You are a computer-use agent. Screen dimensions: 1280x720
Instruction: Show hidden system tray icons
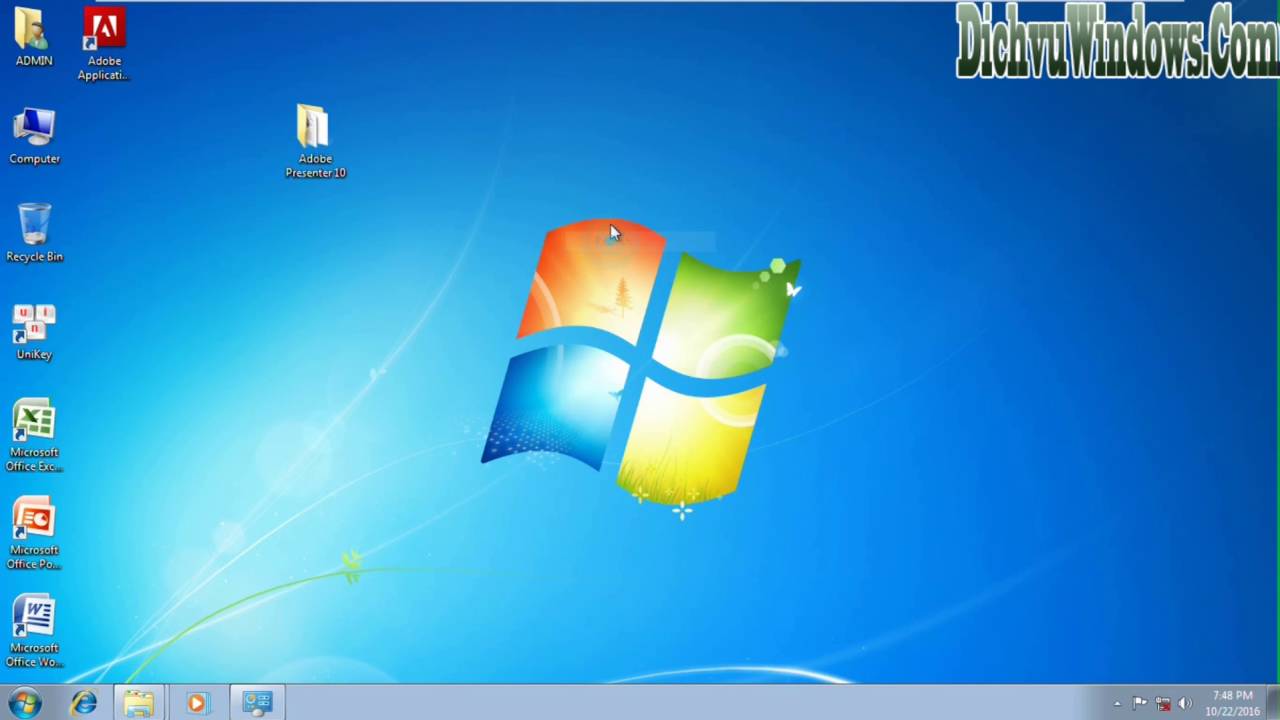[x=1117, y=704]
